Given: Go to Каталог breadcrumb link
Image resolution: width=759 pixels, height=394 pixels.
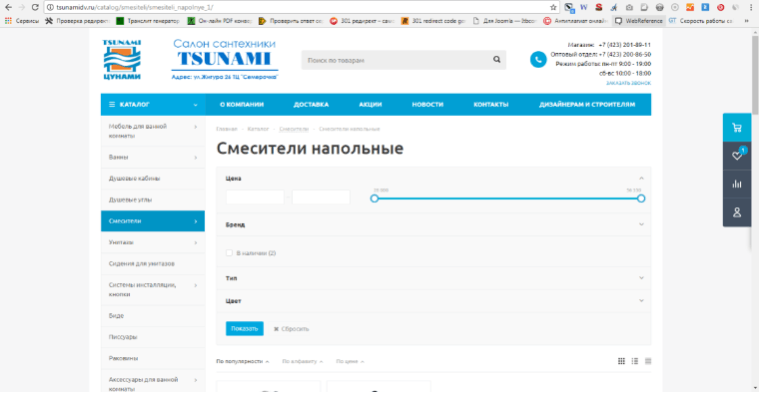Looking at the screenshot, I should pos(258,129).
